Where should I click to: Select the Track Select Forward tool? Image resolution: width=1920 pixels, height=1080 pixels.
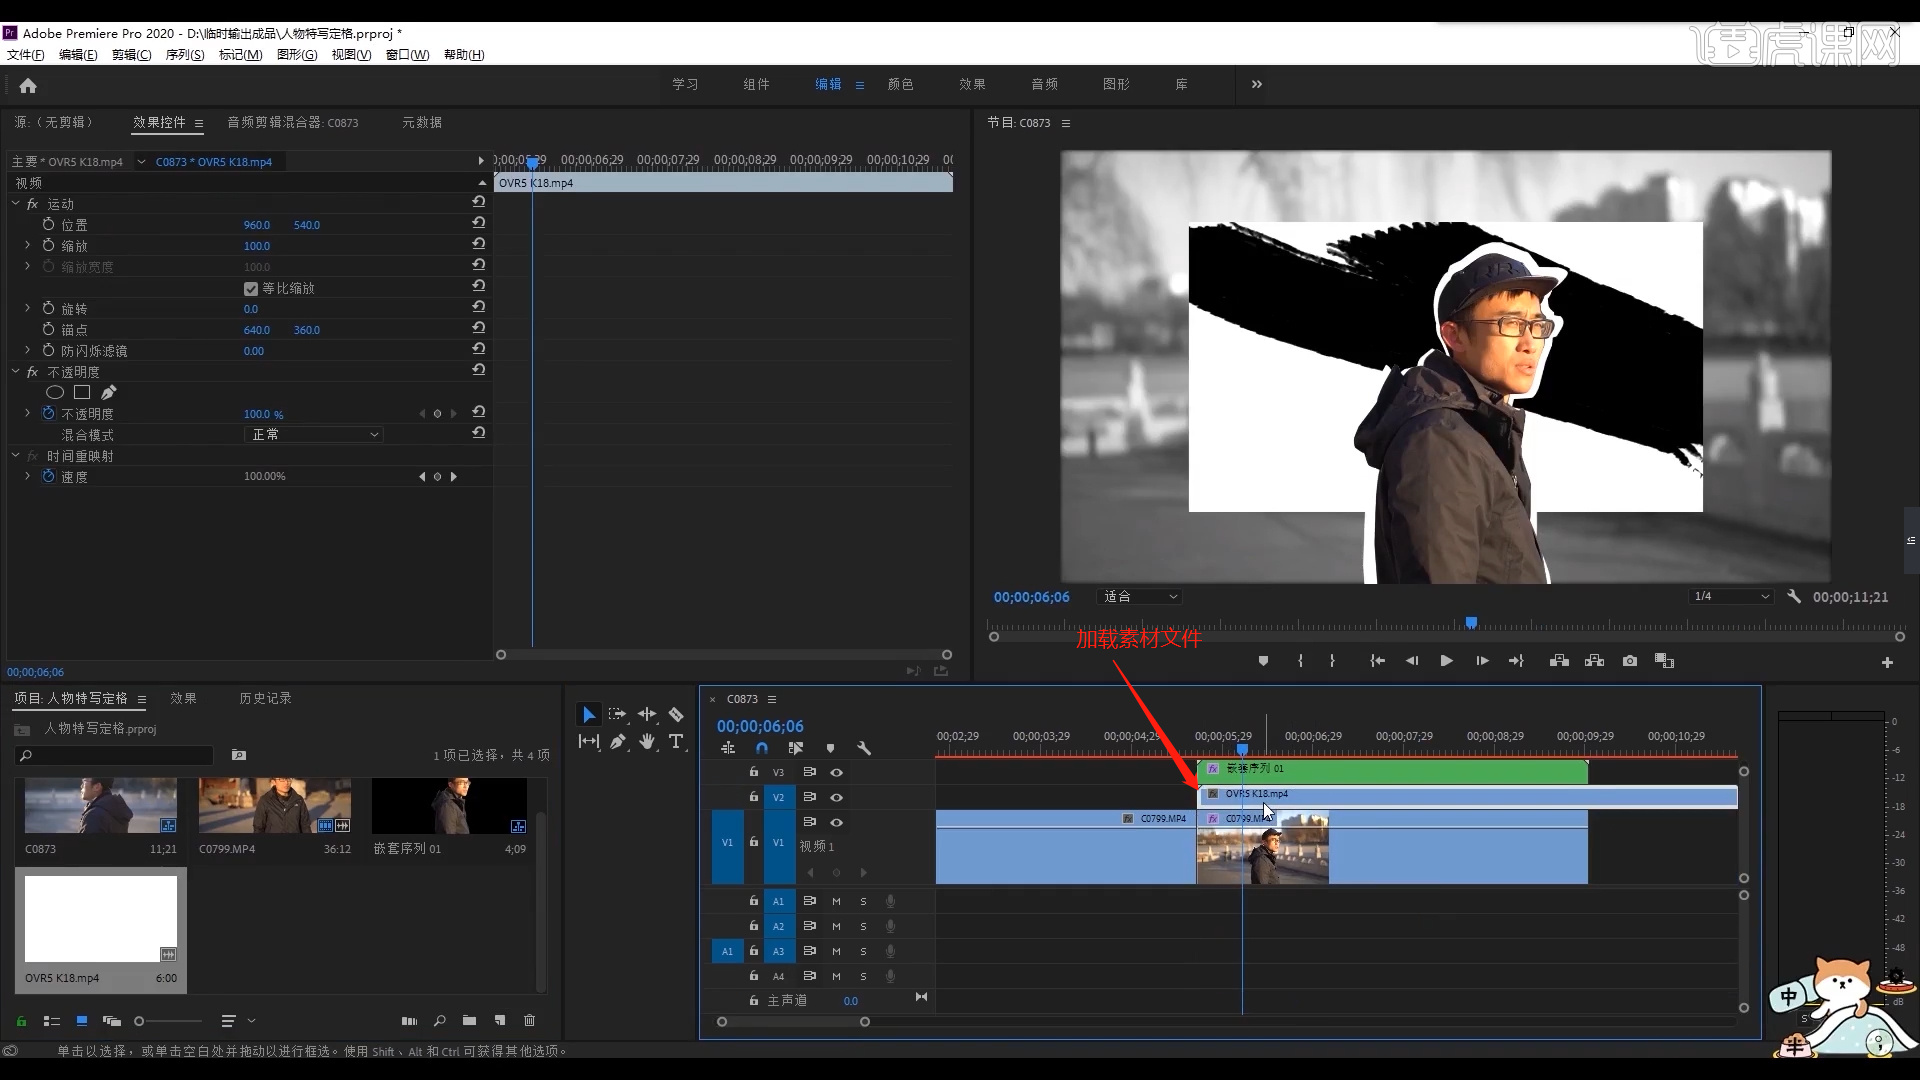point(617,714)
